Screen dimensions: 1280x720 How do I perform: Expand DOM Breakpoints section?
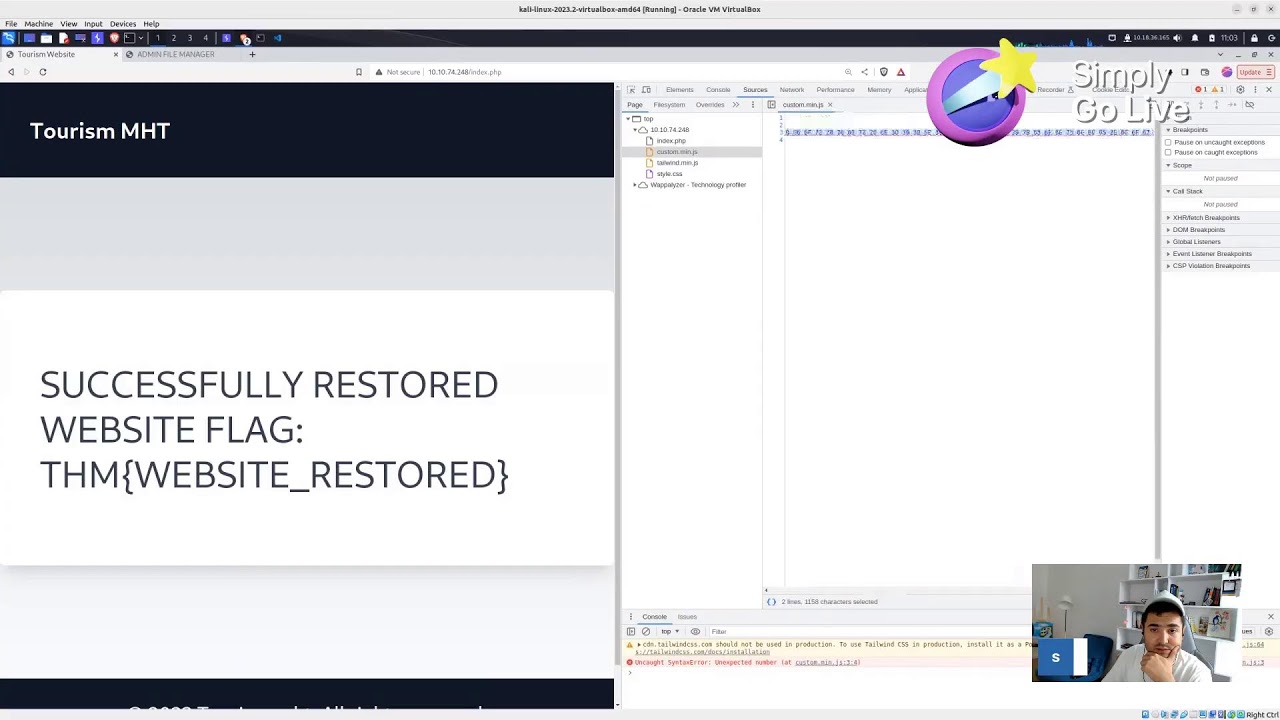tap(1198, 230)
